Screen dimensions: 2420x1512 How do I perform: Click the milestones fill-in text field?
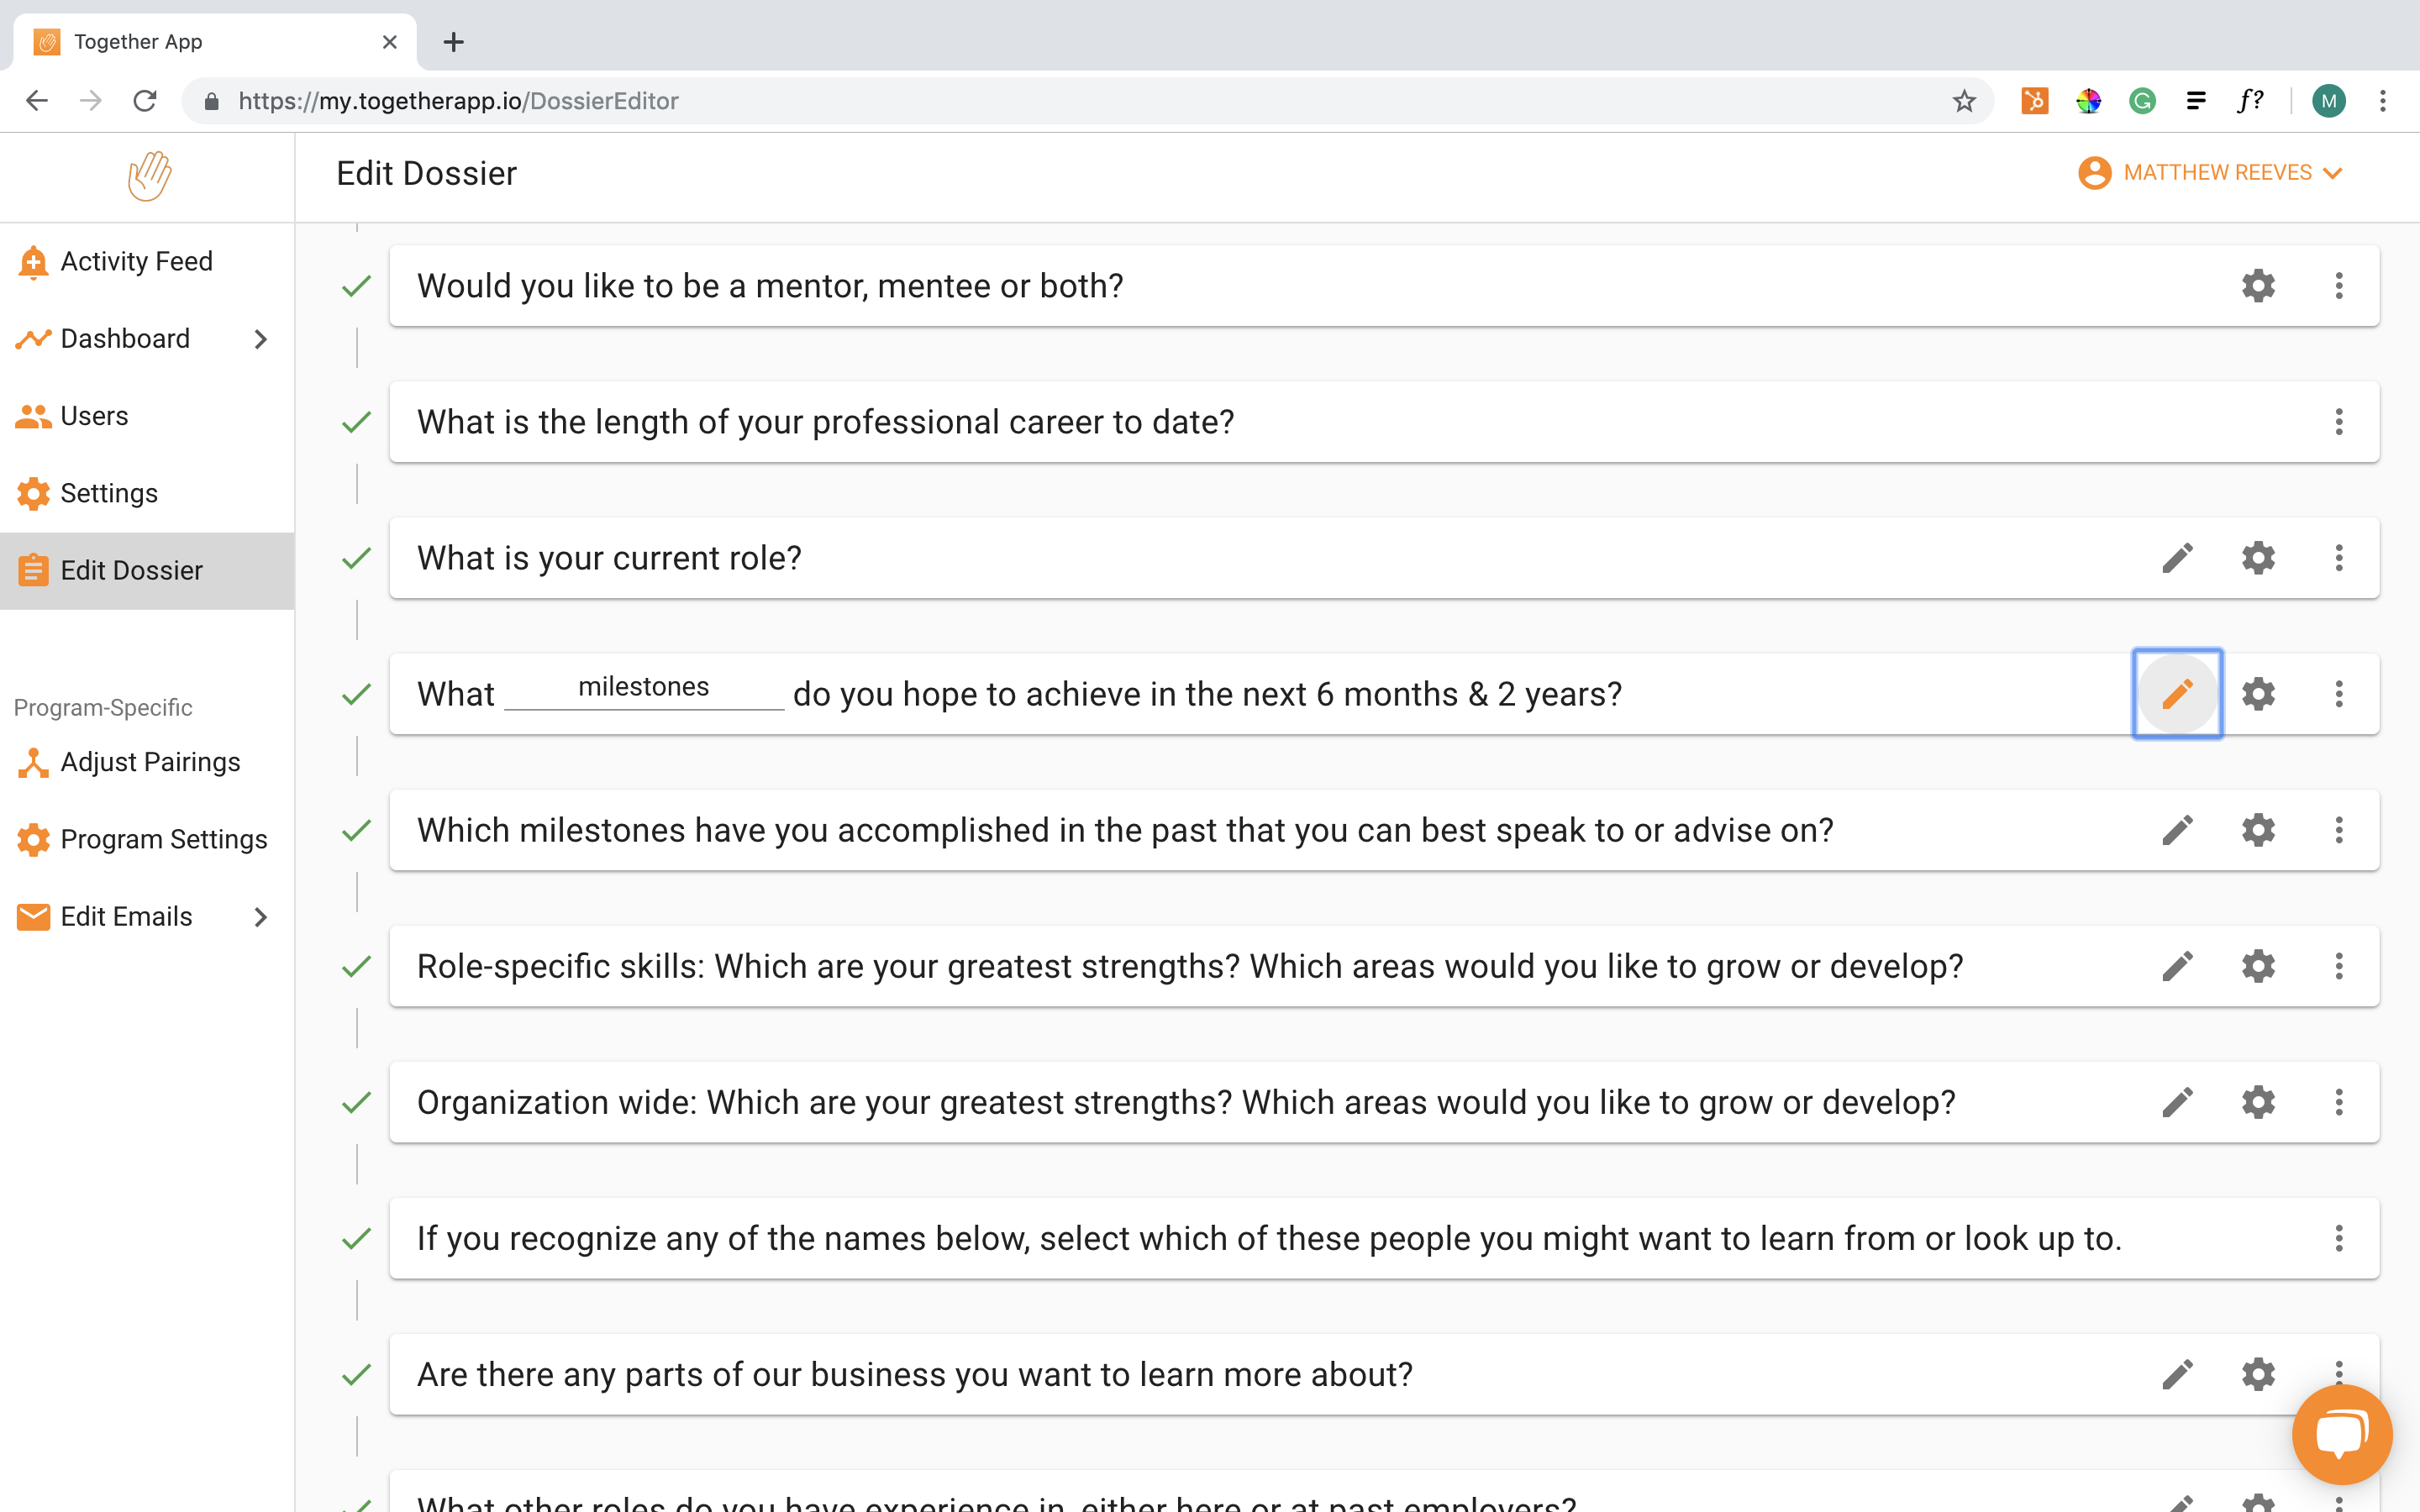coord(644,689)
